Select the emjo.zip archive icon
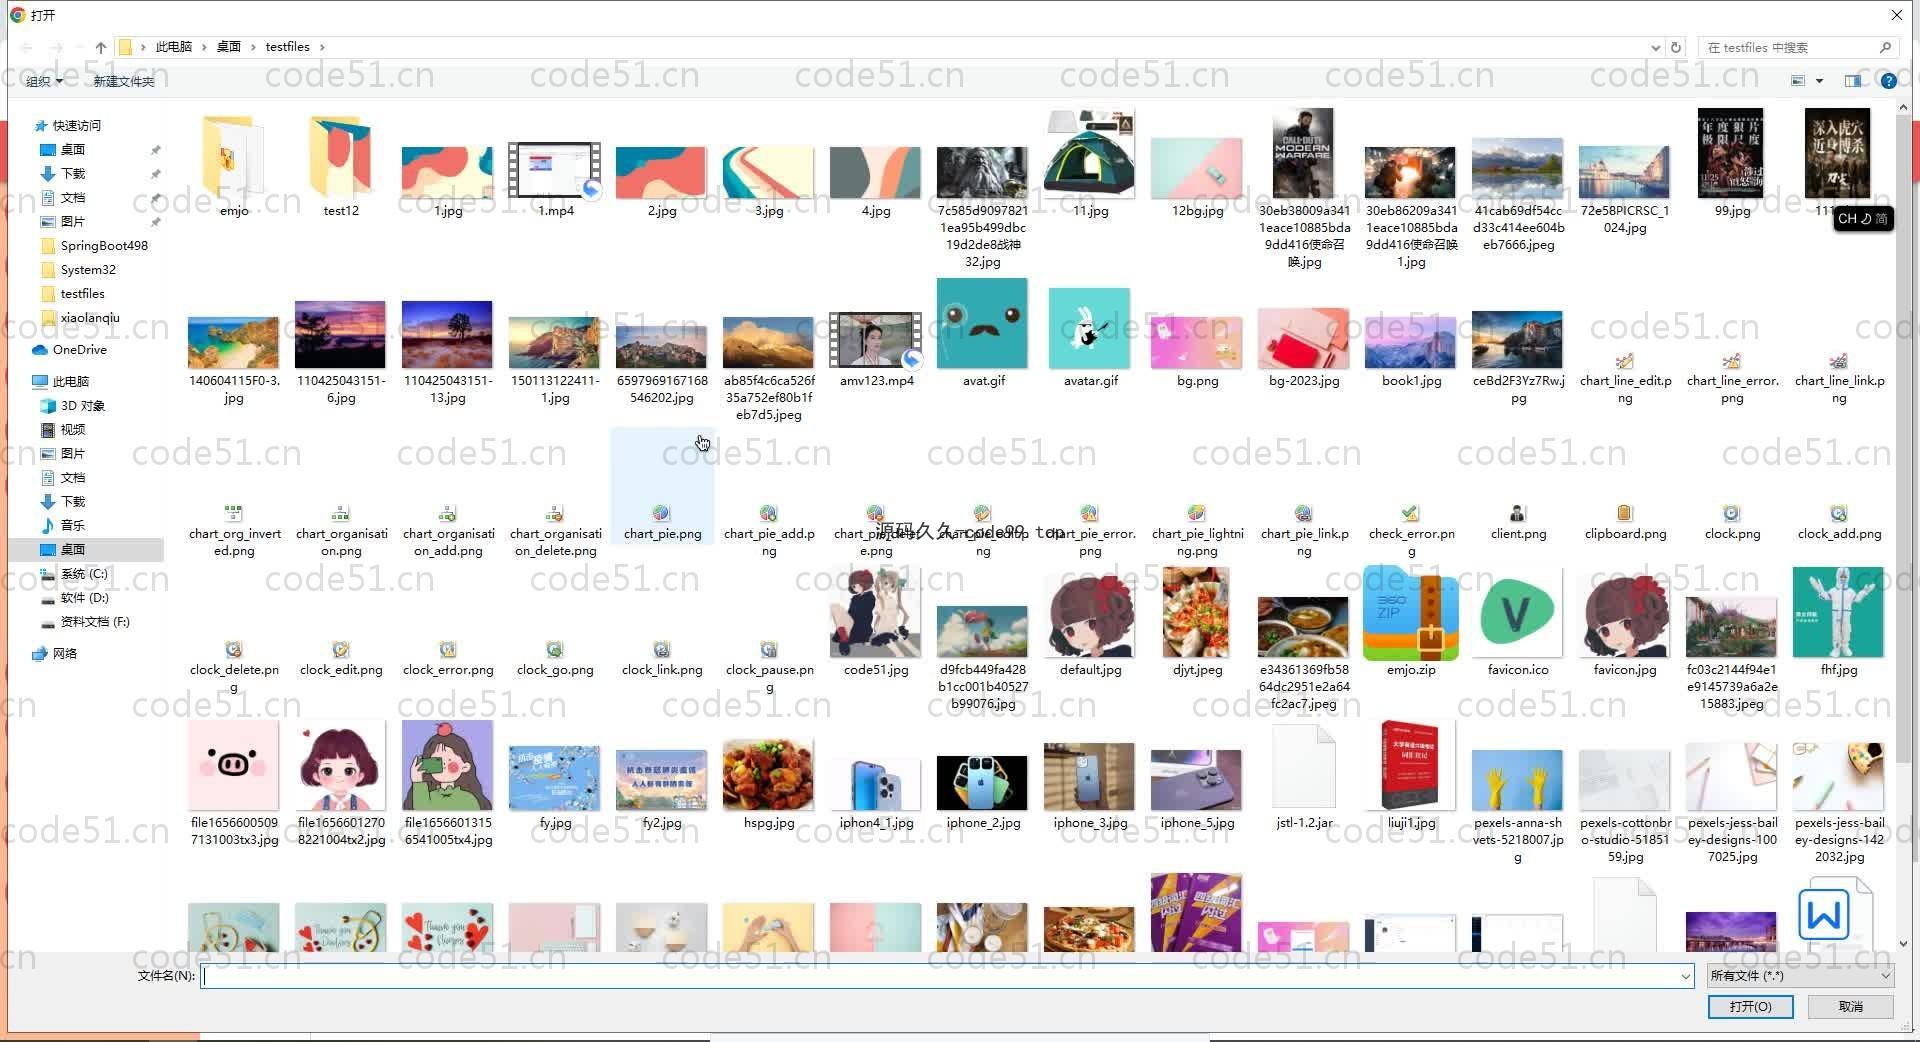Screen dimensions: 1920x1042 pos(1410,612)
